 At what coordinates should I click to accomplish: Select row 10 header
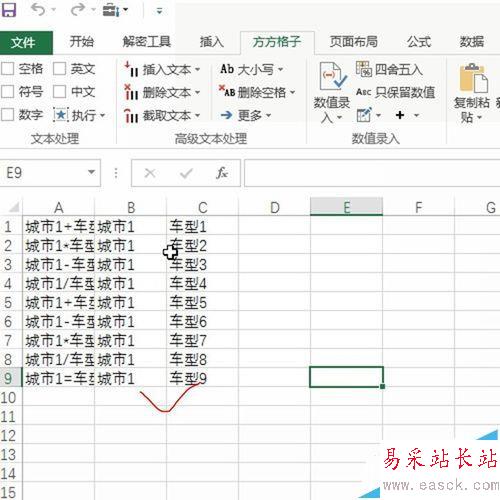tap(10, 398)
